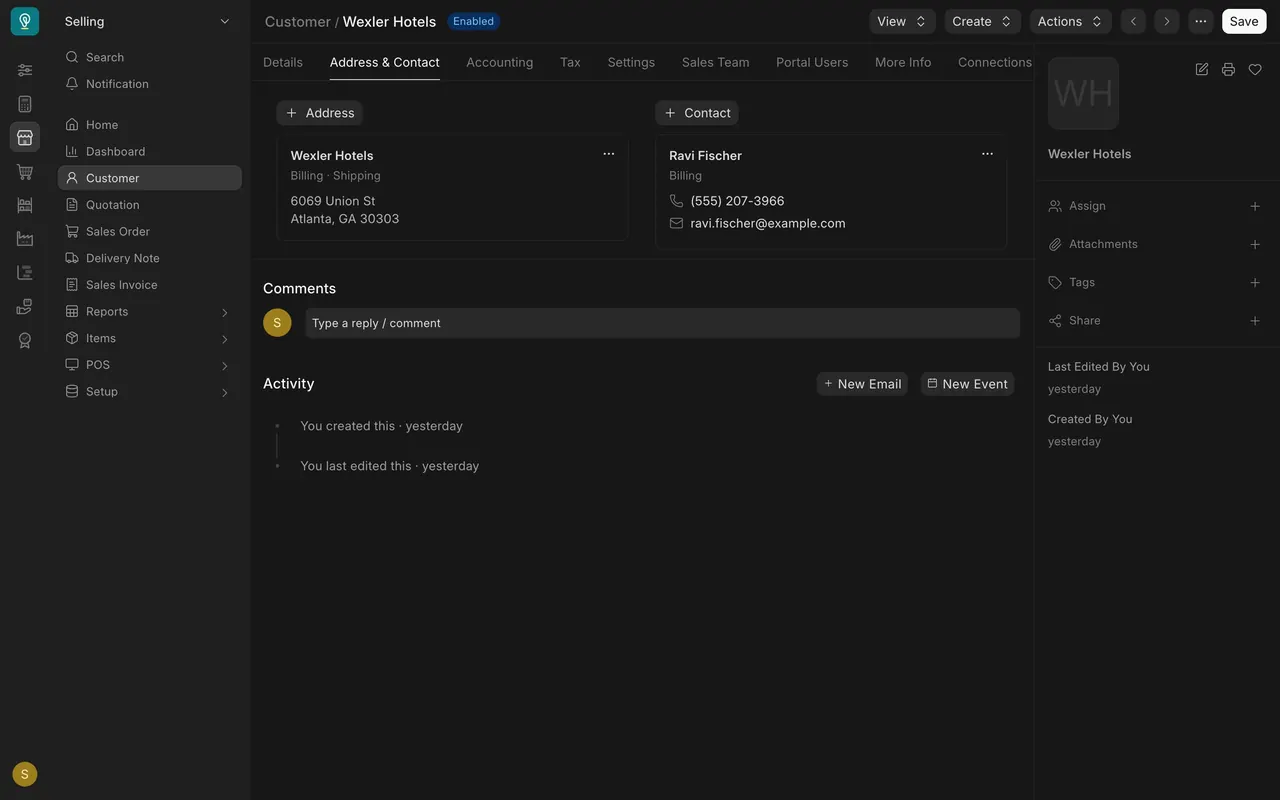
Task: Click the New Email button
Action: (862, 384)
